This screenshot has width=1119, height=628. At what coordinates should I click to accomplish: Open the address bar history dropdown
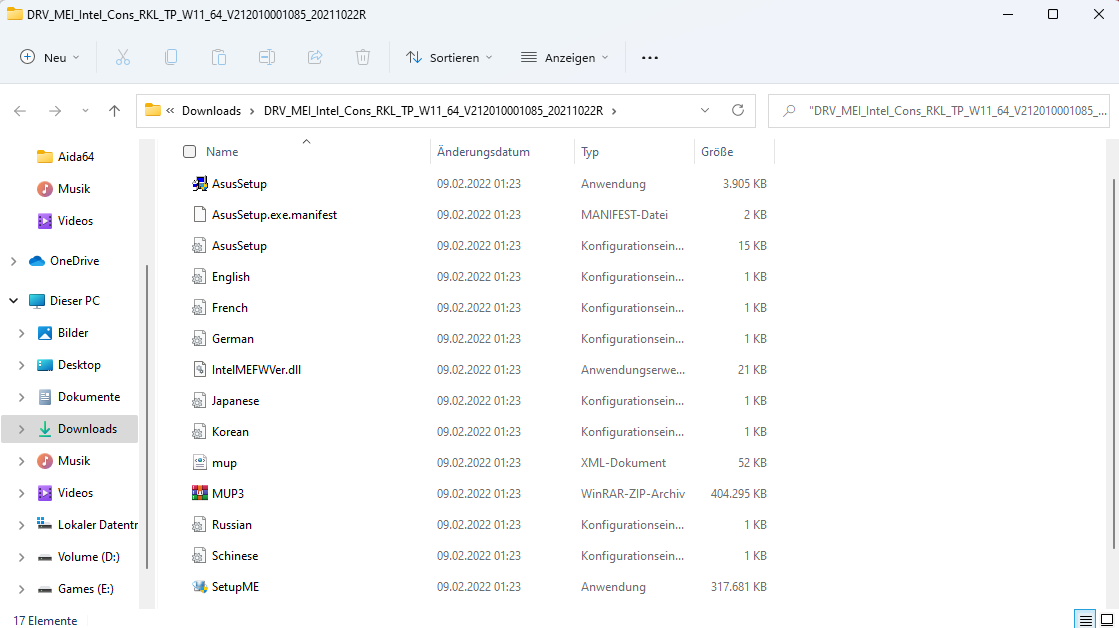705,111
